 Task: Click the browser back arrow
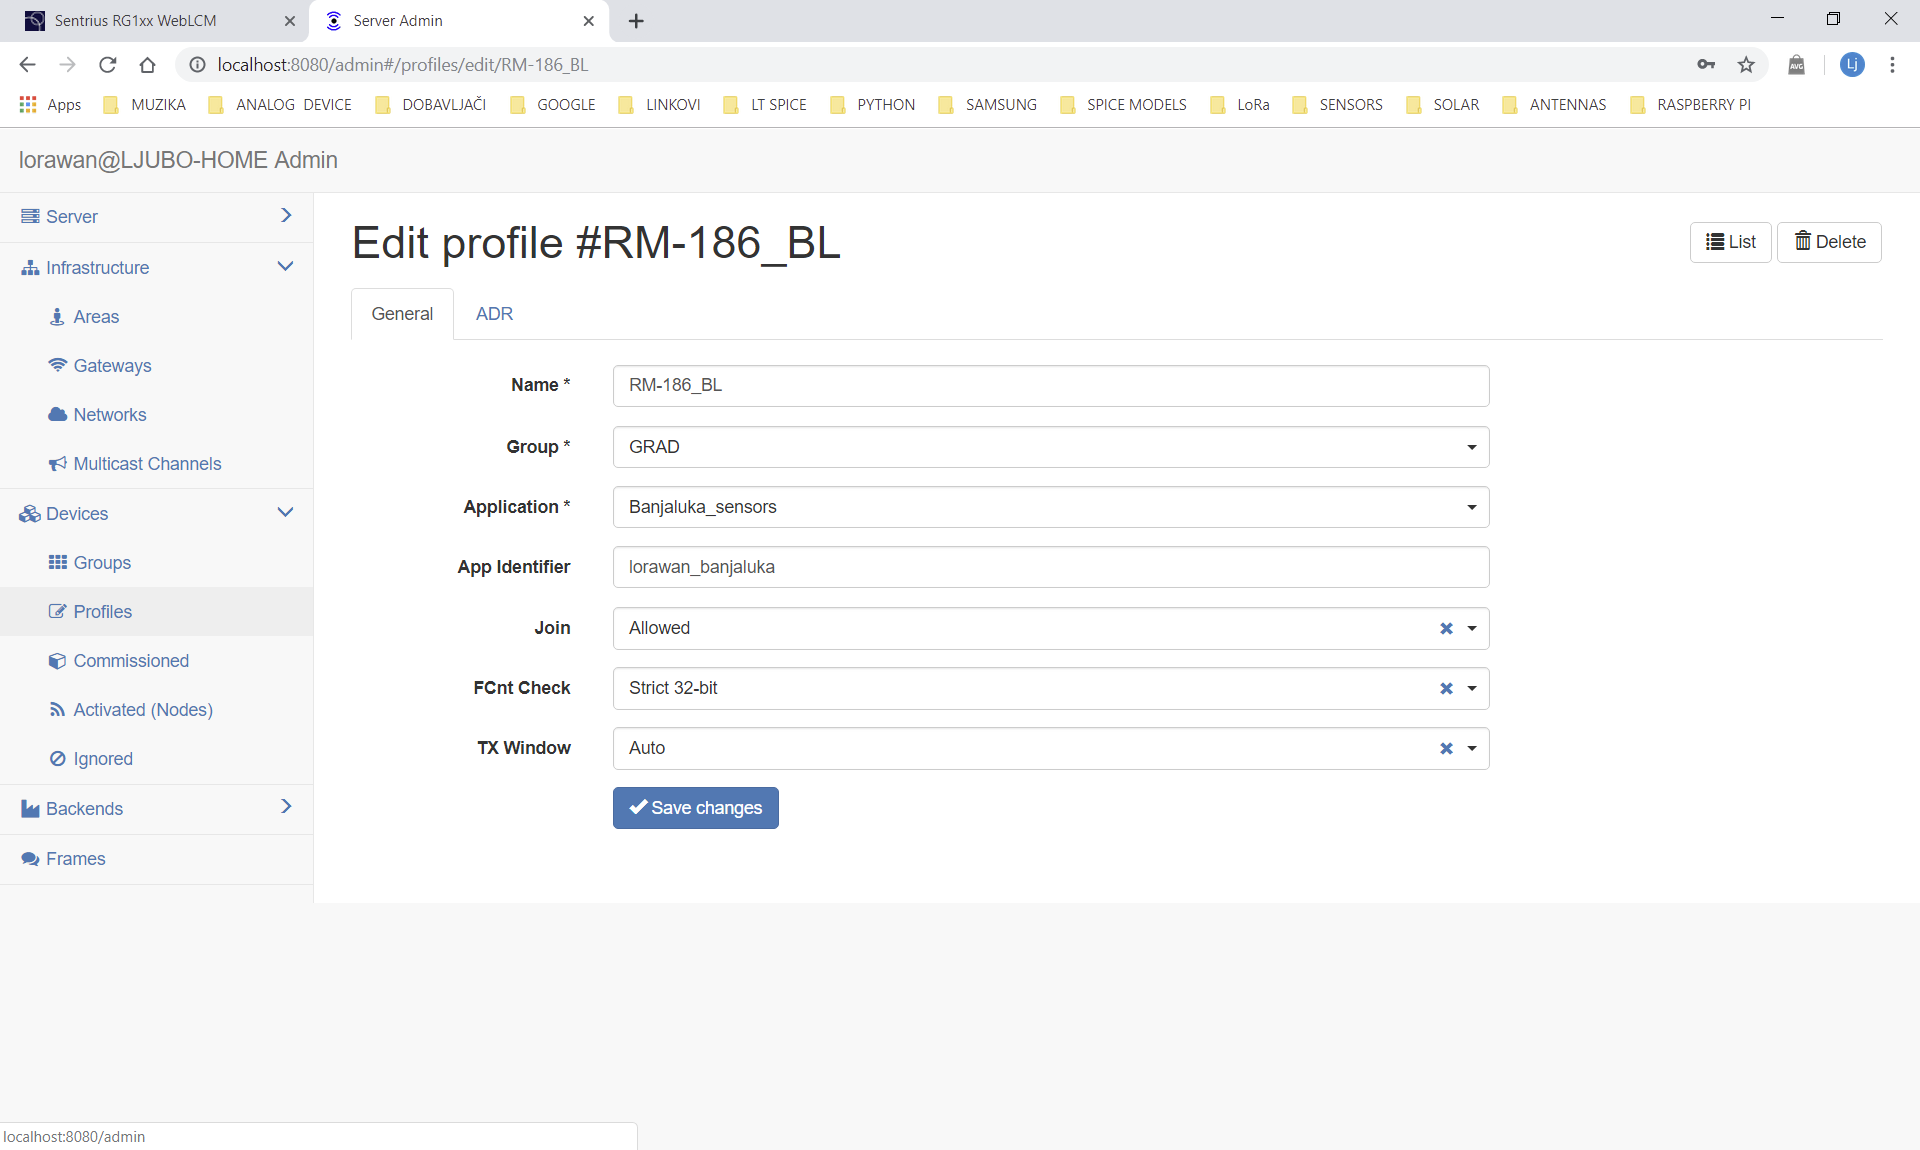[x=27, y=65]
